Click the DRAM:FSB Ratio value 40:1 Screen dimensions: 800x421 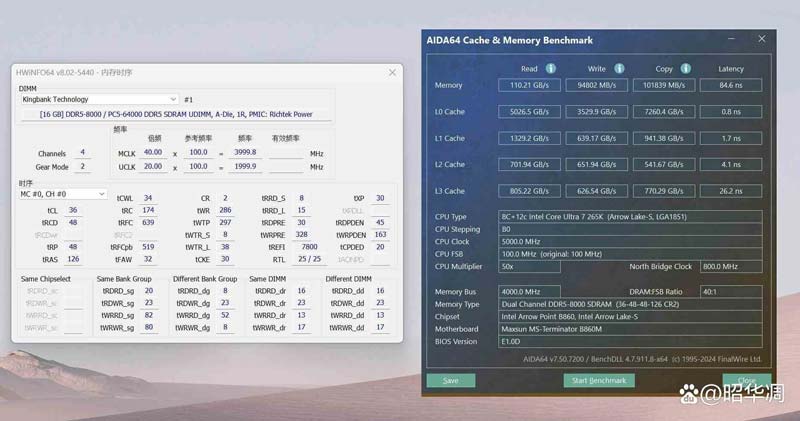731,292
